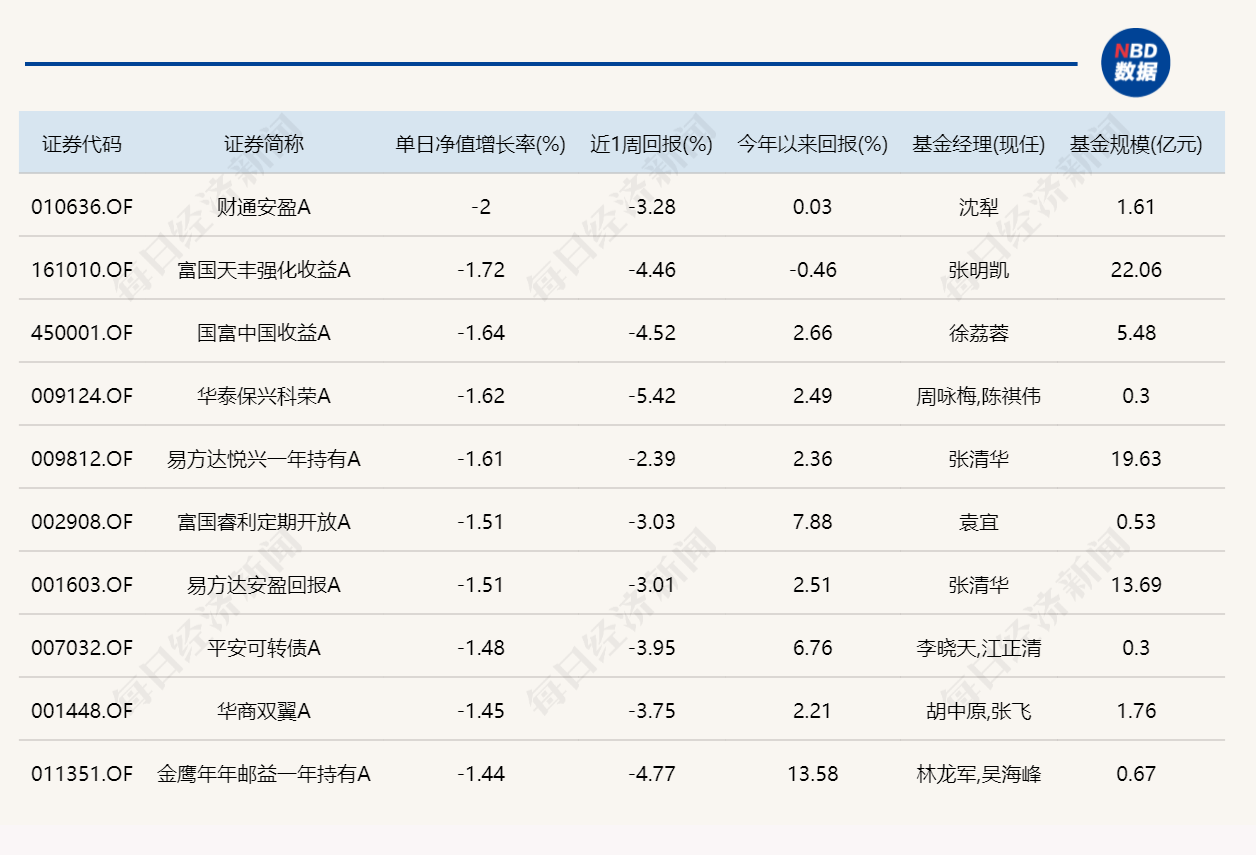The height and width of the screenshot is (855, 1256).
Task: Select the 22.06 fund size value
Action: [1138, 270]
